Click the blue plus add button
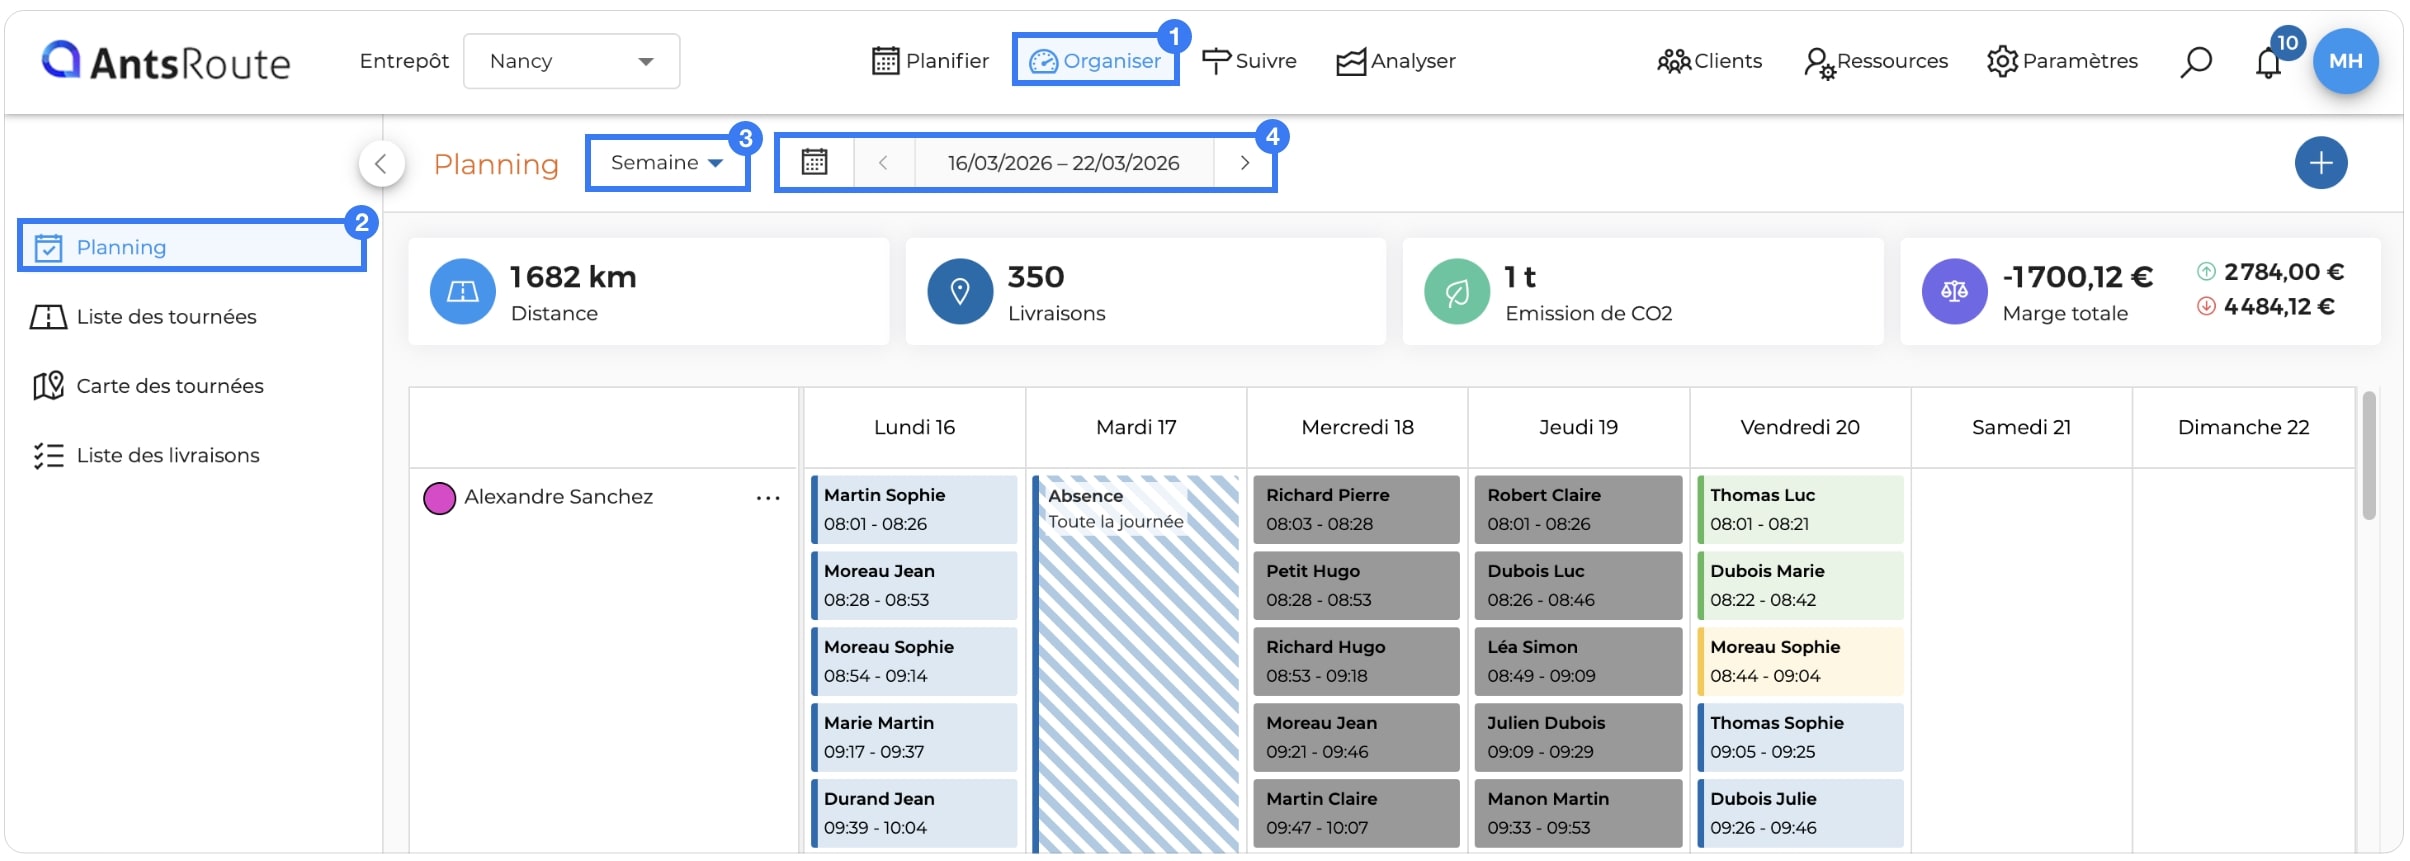The height and width of the screenshot is (861, 2410). 2320,163
